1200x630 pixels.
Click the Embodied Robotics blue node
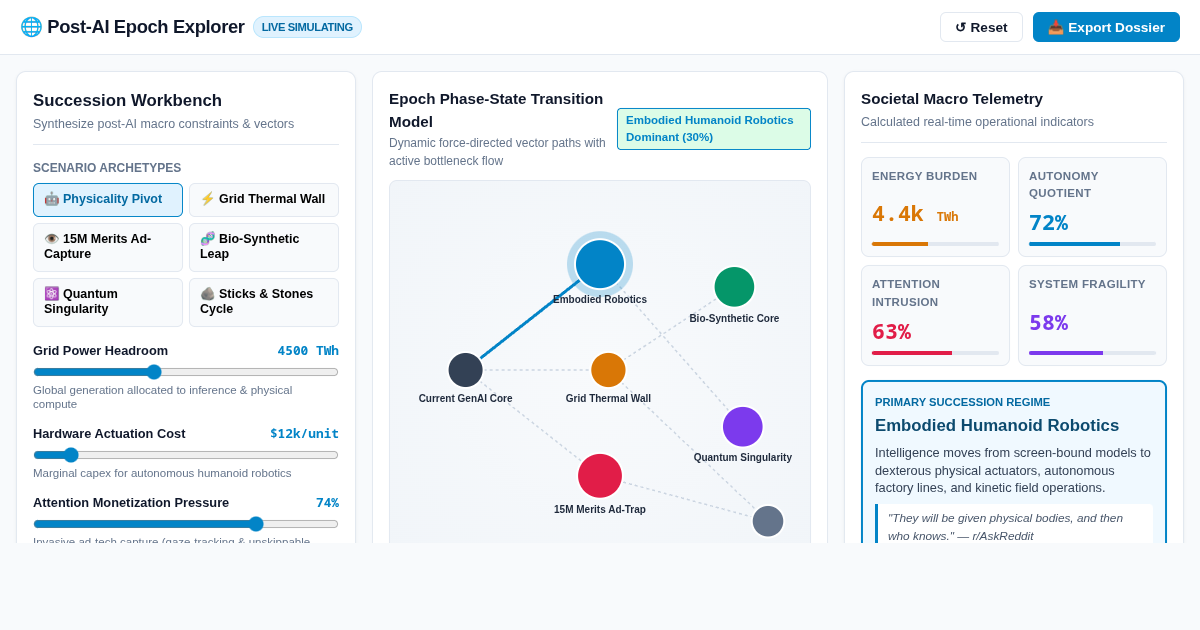[600, 264]
